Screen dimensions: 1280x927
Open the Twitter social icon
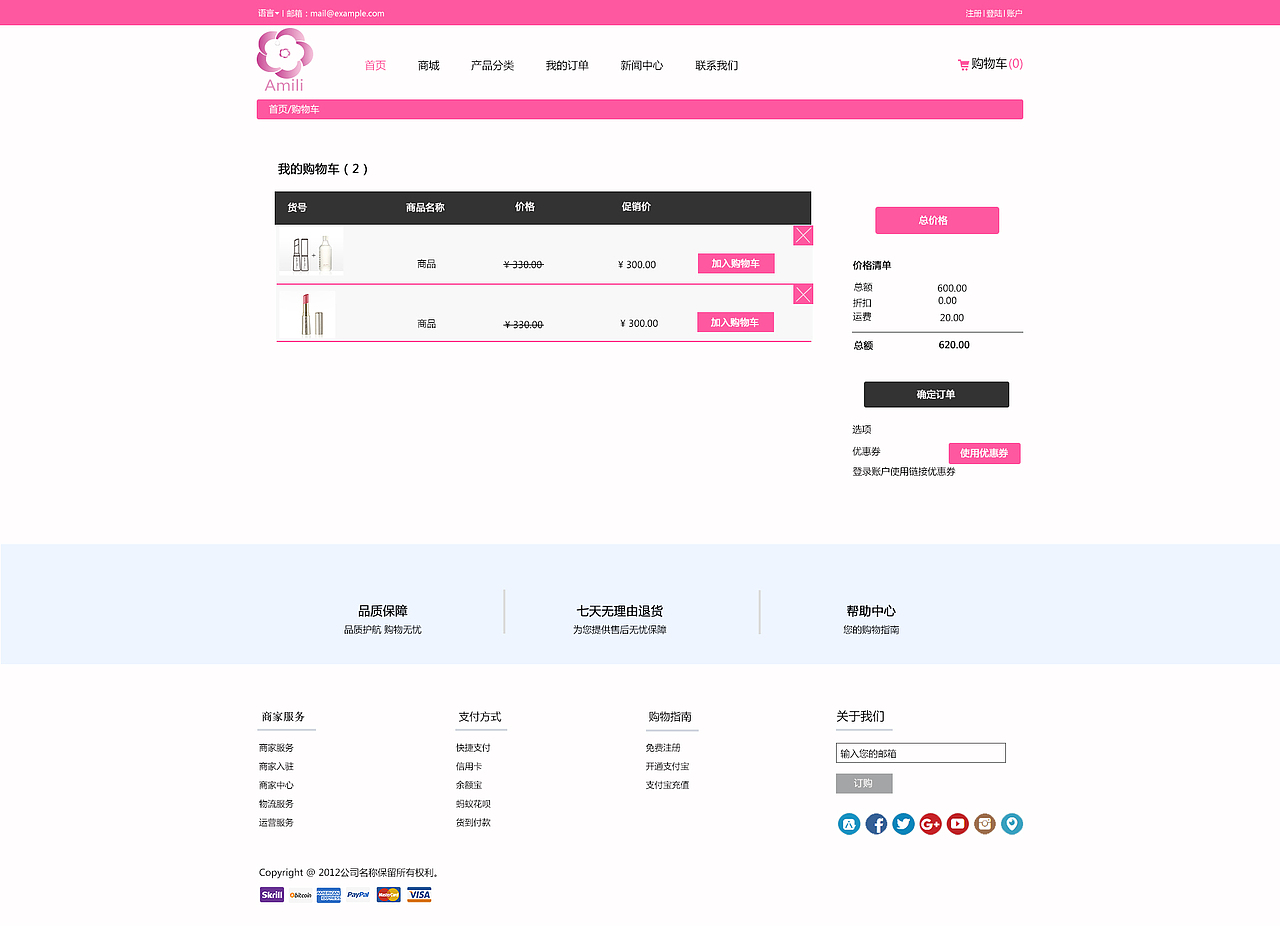(x=903, y=823)
